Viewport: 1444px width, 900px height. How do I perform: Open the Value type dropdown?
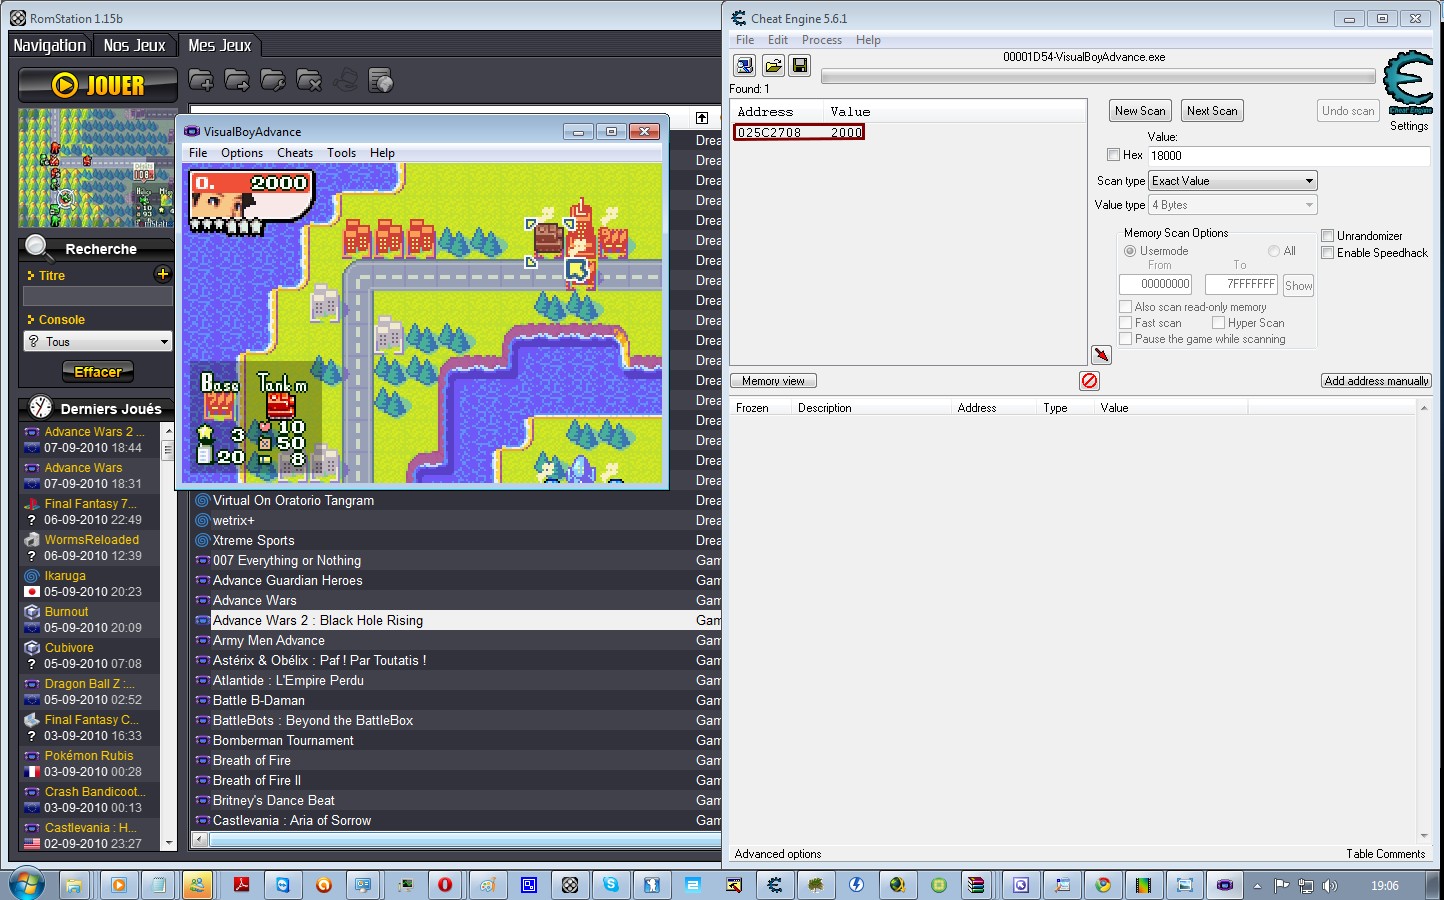click(x=1233, y=205)
